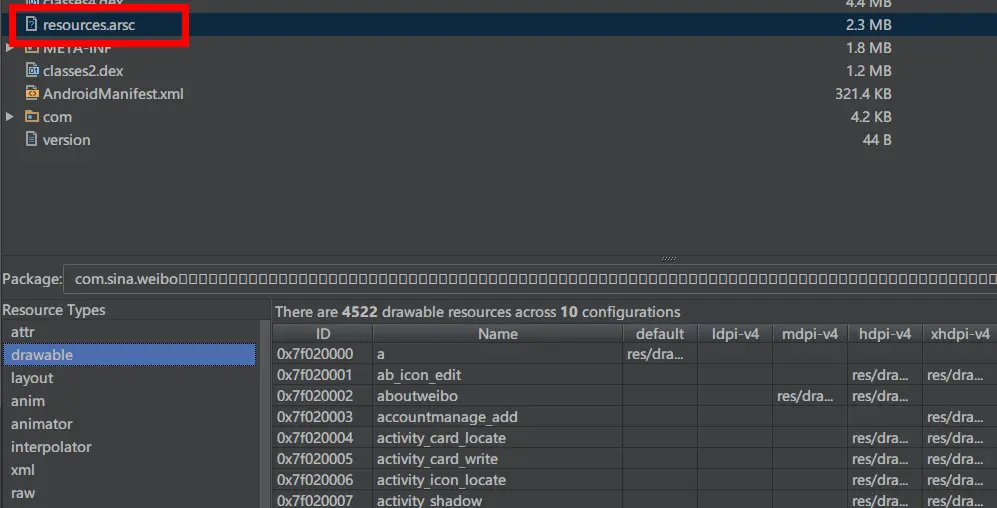Viewport: 997px width, 508px height.
Task: Click the resources.arsc file icon
Action: [31, 25]
